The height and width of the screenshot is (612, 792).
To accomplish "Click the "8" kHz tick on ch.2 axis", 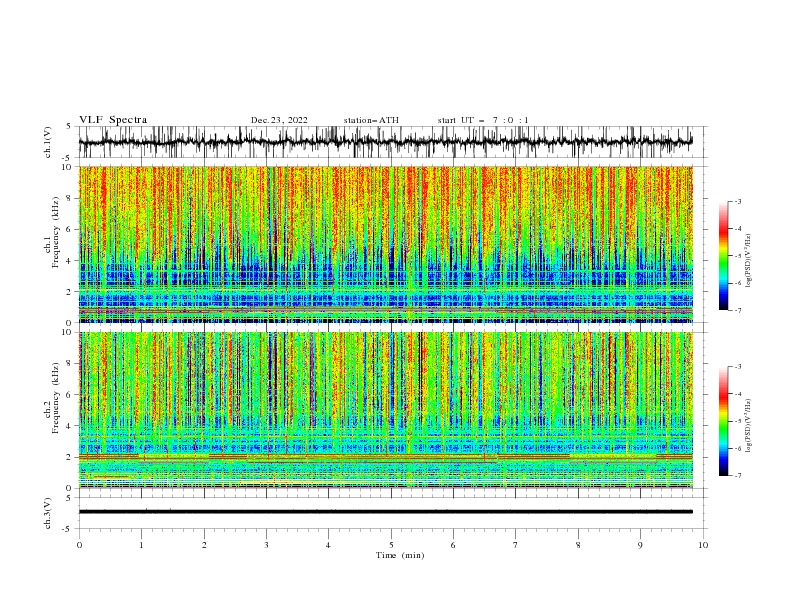I will click(x=69, y=364).
